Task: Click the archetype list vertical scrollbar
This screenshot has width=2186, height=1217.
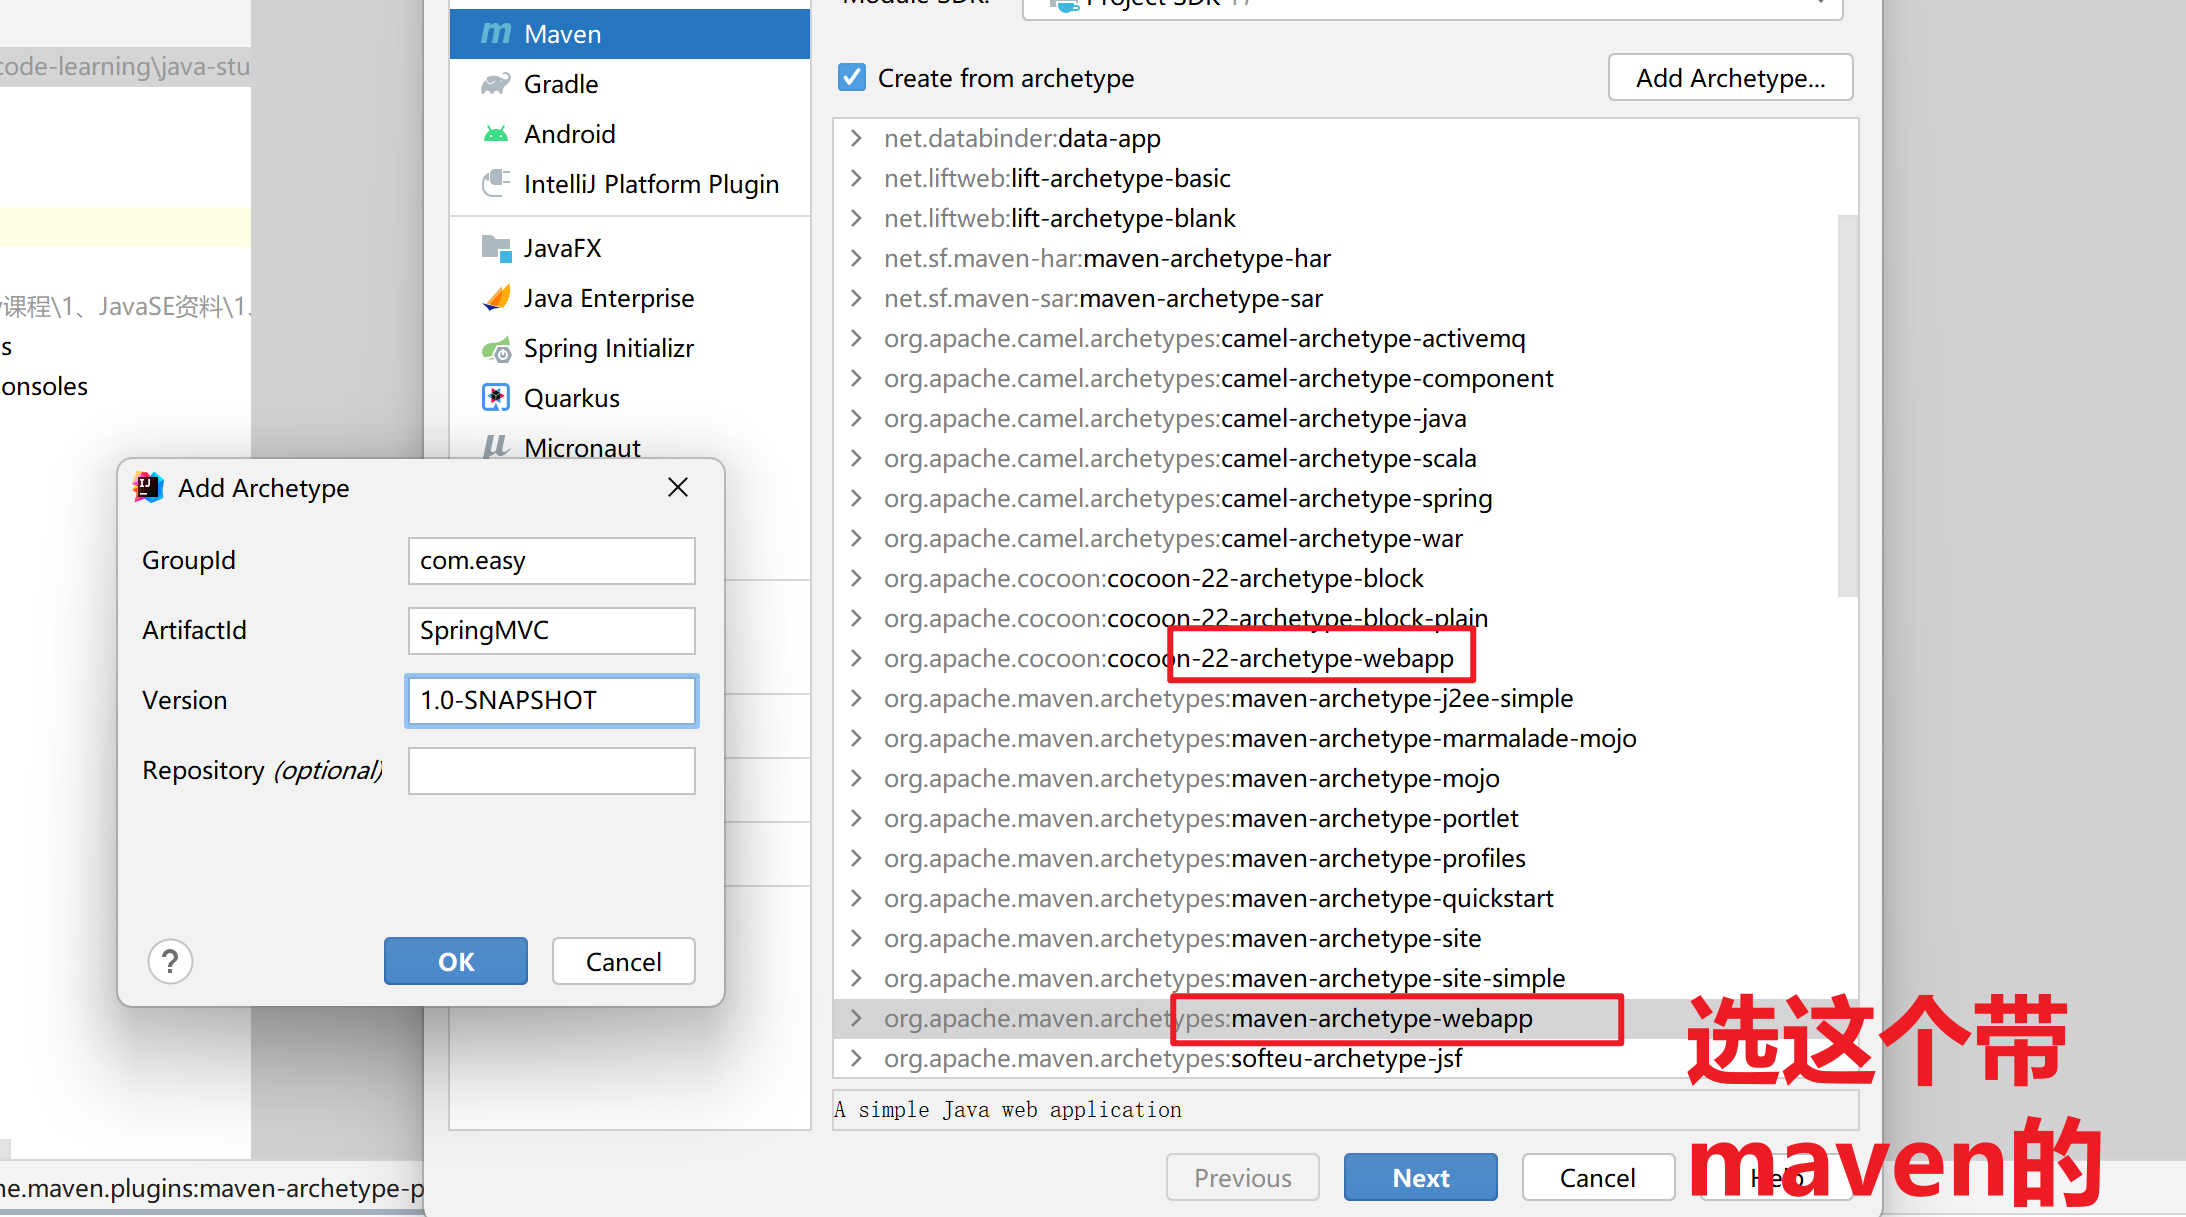Action: click(x=1847, y=405)
